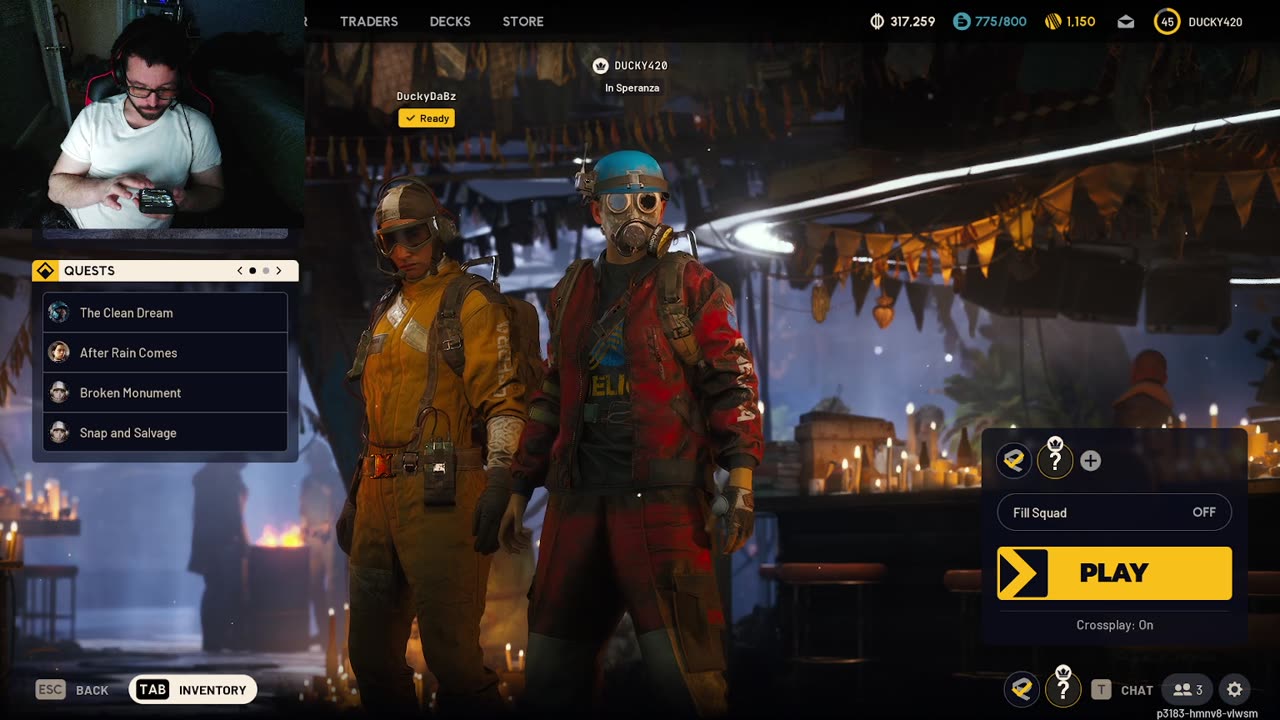
Task: Go to previous quests page arrow
Action: point(240,271)
